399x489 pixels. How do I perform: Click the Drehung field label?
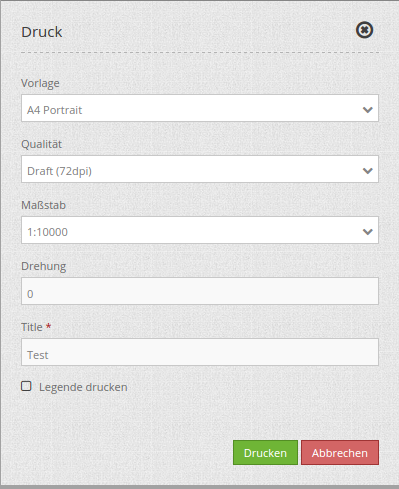click(x=44, y=266)
